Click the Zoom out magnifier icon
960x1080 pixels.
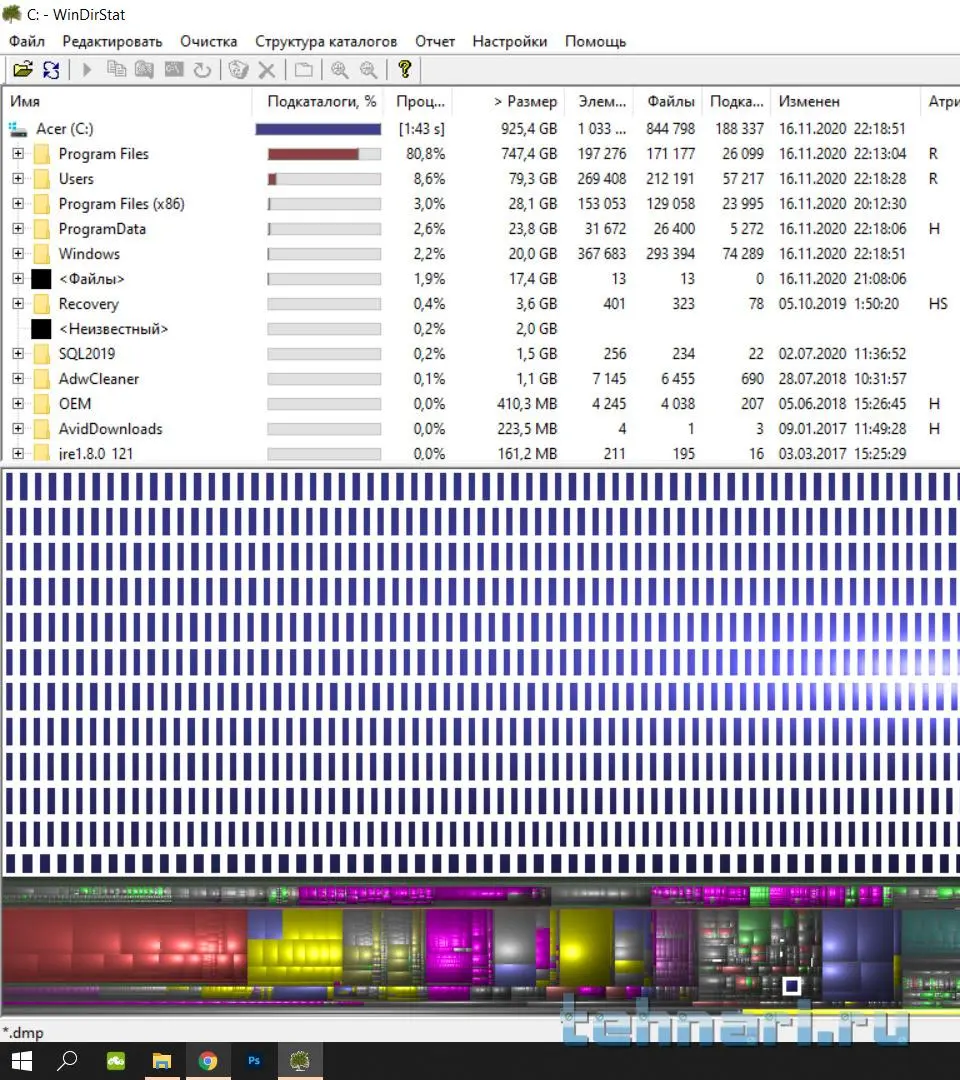pyautogui.click(x=368, y=70)
